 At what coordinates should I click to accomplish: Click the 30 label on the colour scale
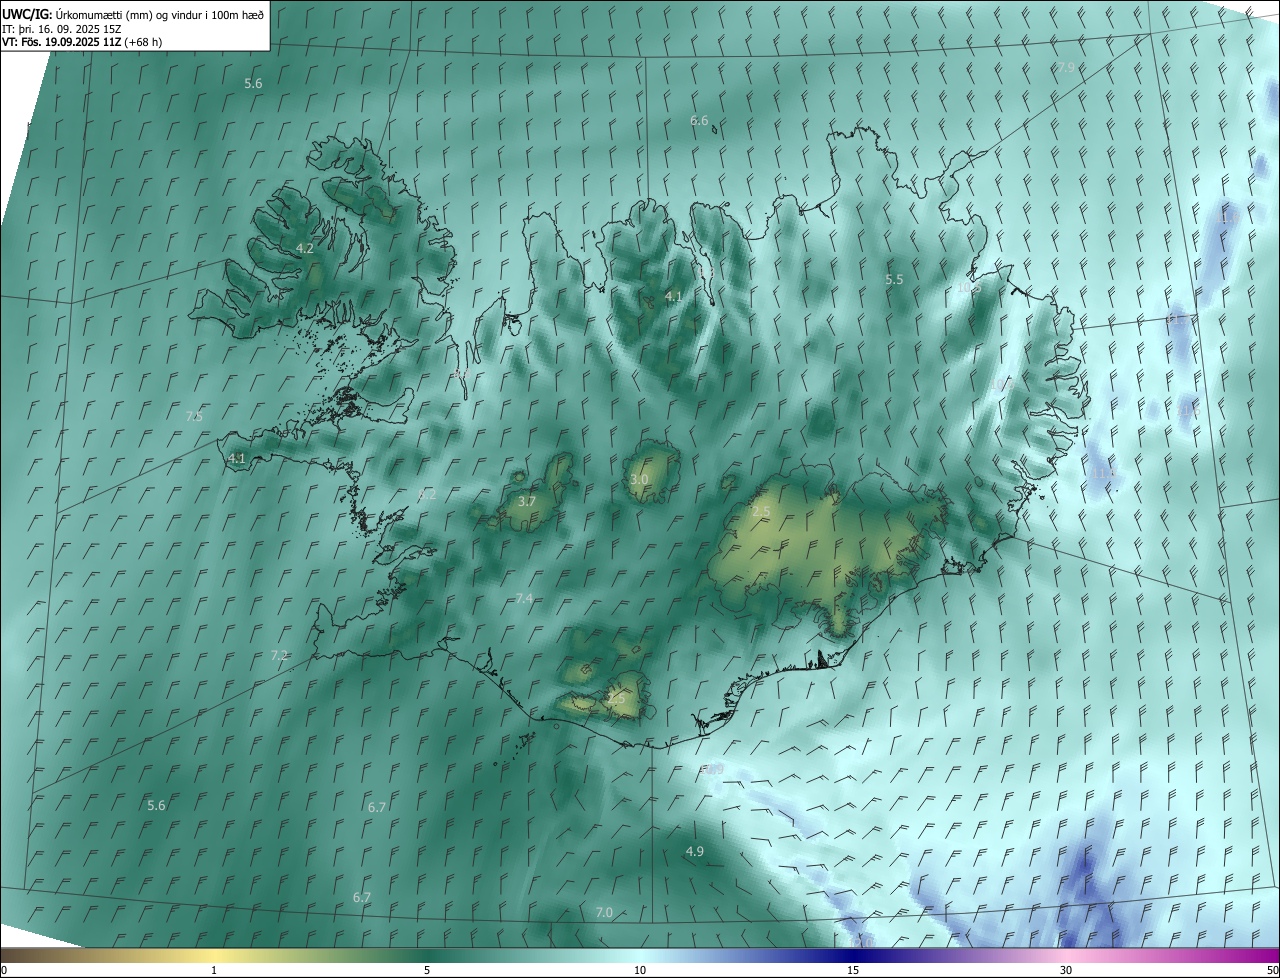coord(1066,970)
